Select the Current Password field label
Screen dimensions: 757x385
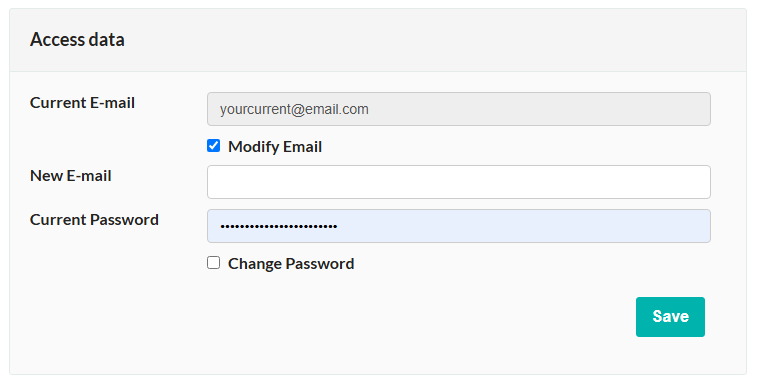[94, 219]
